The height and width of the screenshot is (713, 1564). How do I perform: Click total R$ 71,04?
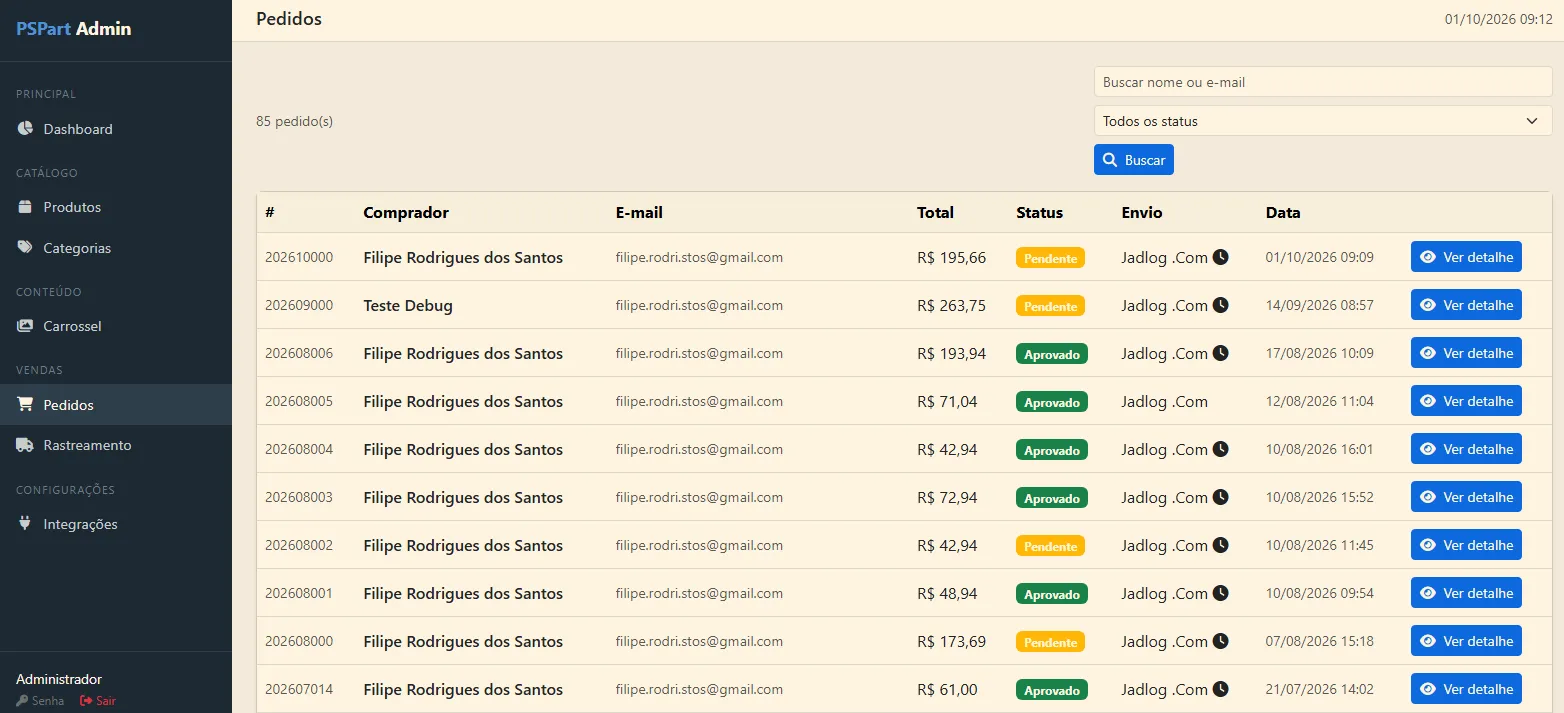[947, 401]
